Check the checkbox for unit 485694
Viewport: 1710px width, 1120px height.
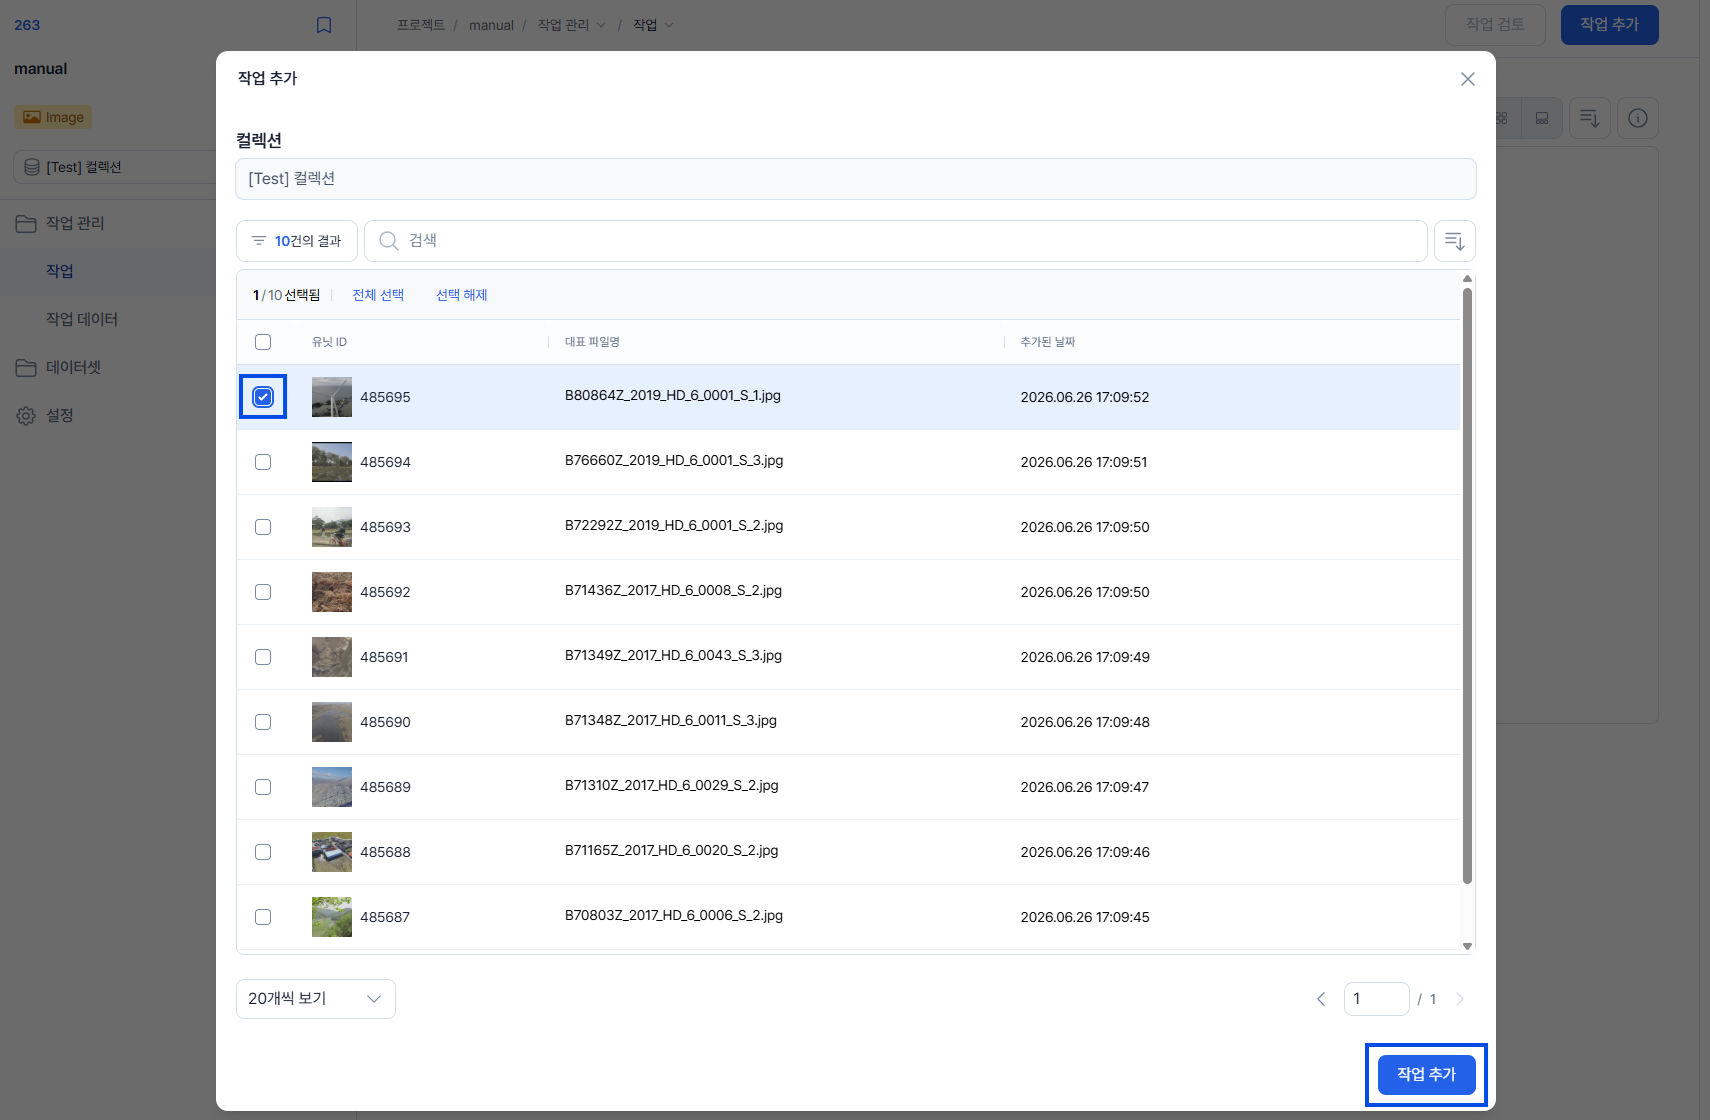(x=263, y=462)
